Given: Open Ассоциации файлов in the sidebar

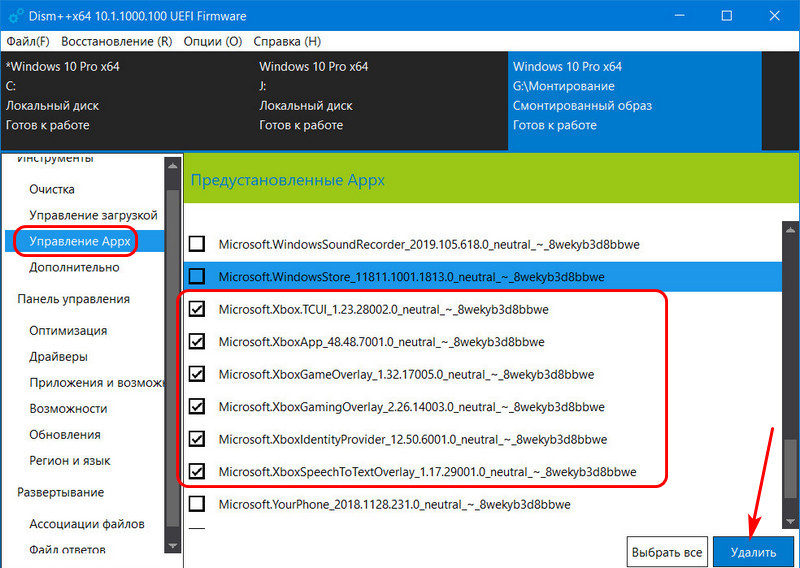Looking at the screenshot, I should pos(87,524).
